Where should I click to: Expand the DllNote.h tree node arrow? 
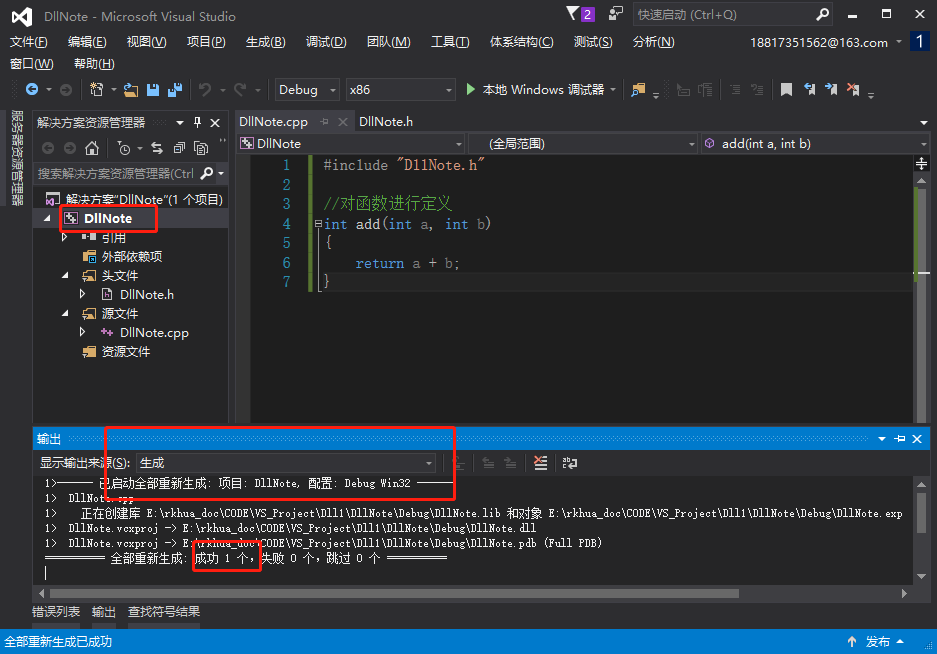[83, 294]
